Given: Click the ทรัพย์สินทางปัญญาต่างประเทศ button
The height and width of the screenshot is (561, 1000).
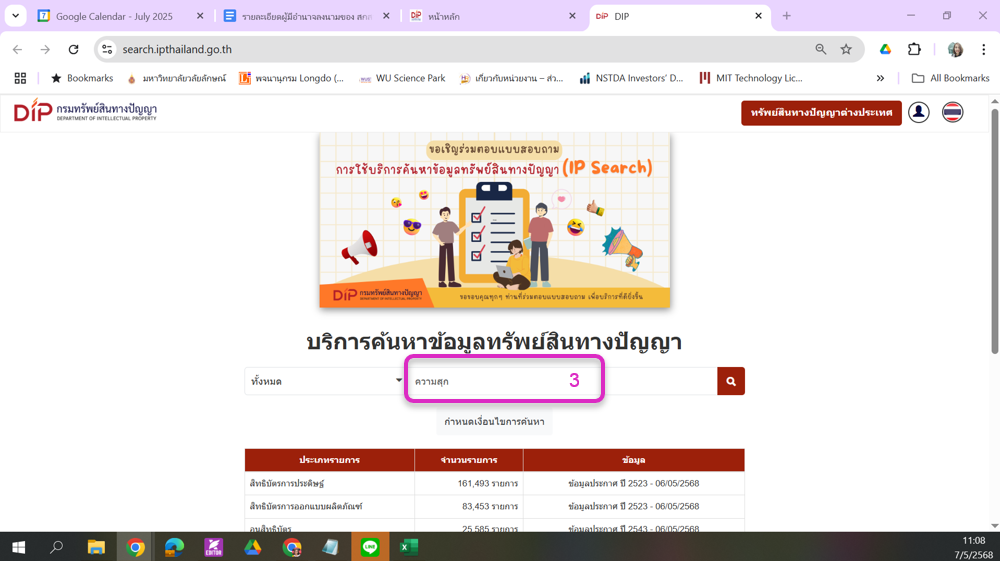Looking at the screenshot, I should (821, 113).
